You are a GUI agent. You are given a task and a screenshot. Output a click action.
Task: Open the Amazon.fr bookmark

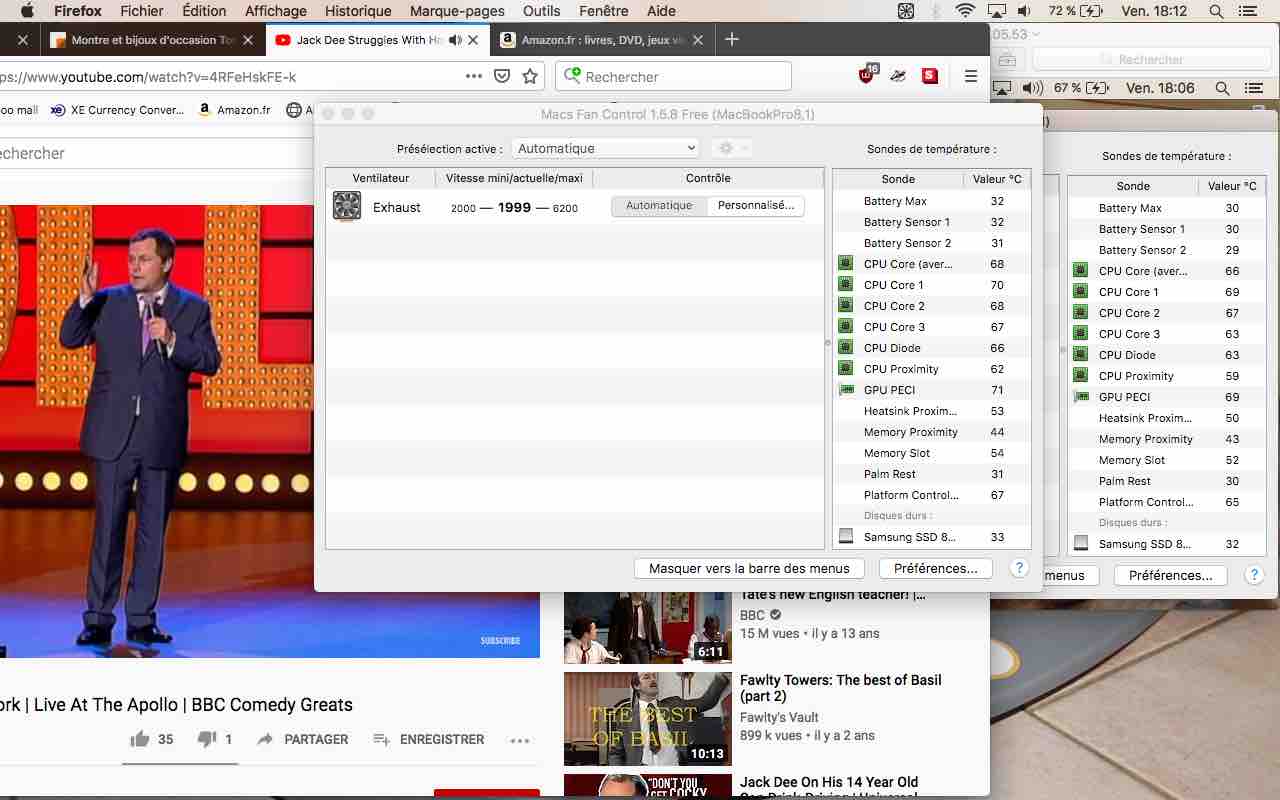(x=235, y=110)
